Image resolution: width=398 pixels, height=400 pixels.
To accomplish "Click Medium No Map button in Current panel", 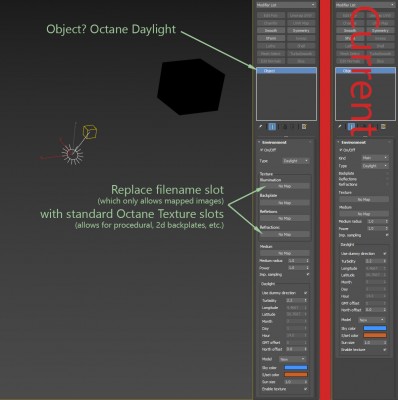I will [364, 214].
